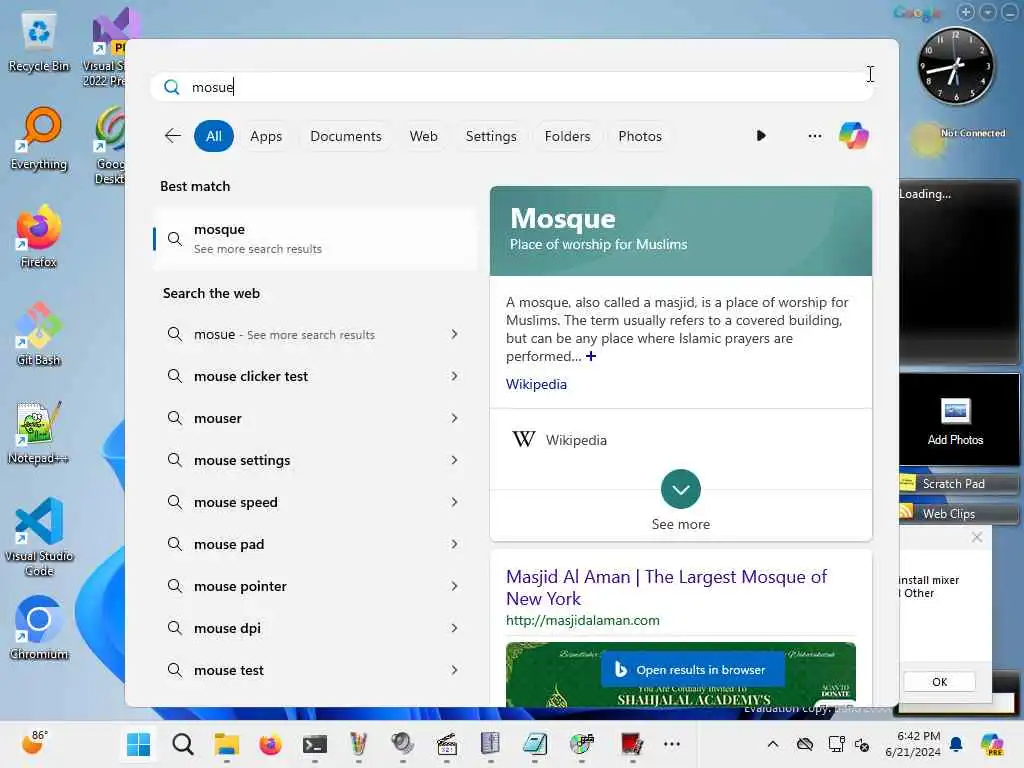Select the mosque best match result

(316, 238)
